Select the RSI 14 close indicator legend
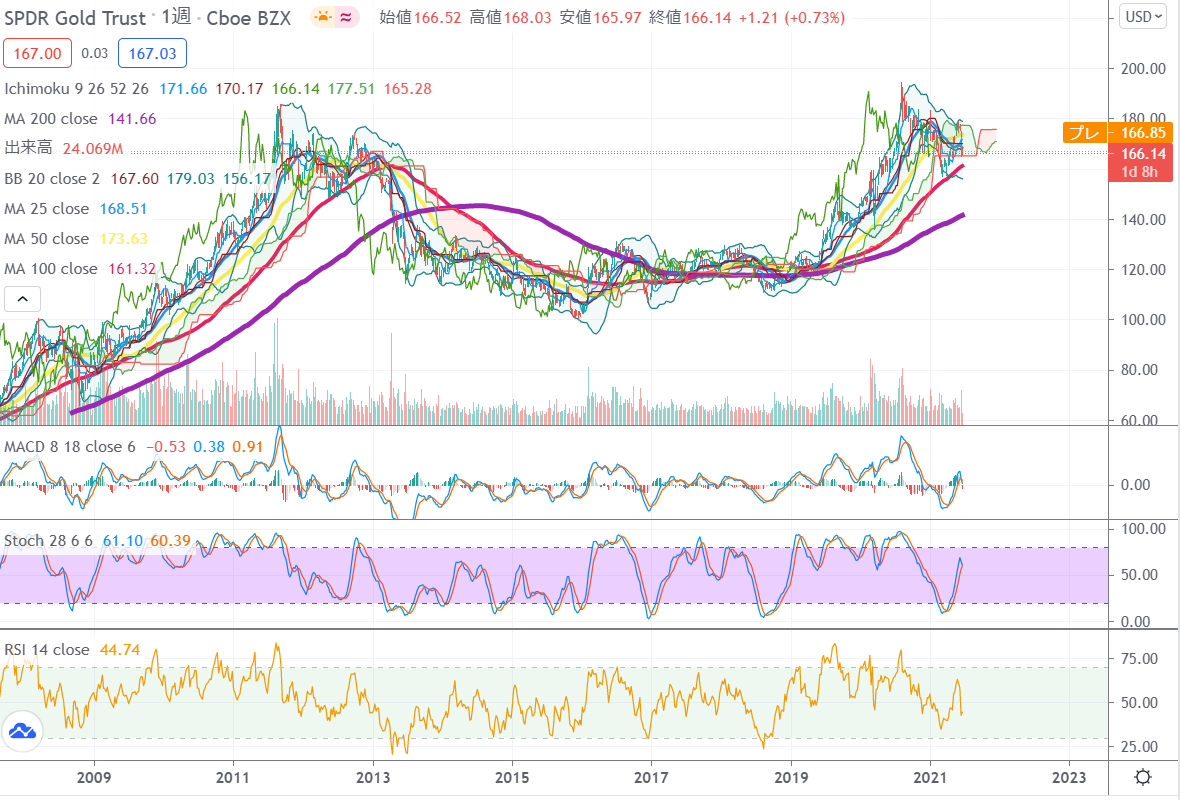The image size is (1180, 800). click(47, 649)
